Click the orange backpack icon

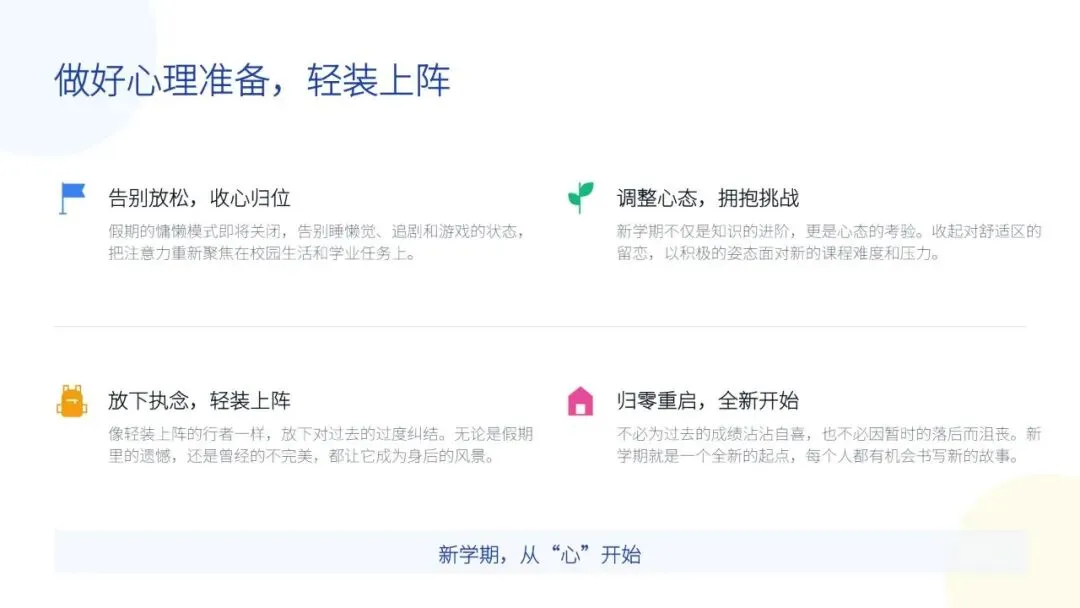(72, 401)
